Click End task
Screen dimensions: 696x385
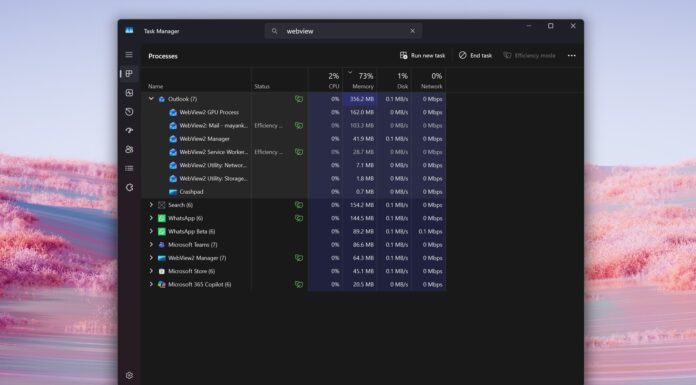point(475,56)
